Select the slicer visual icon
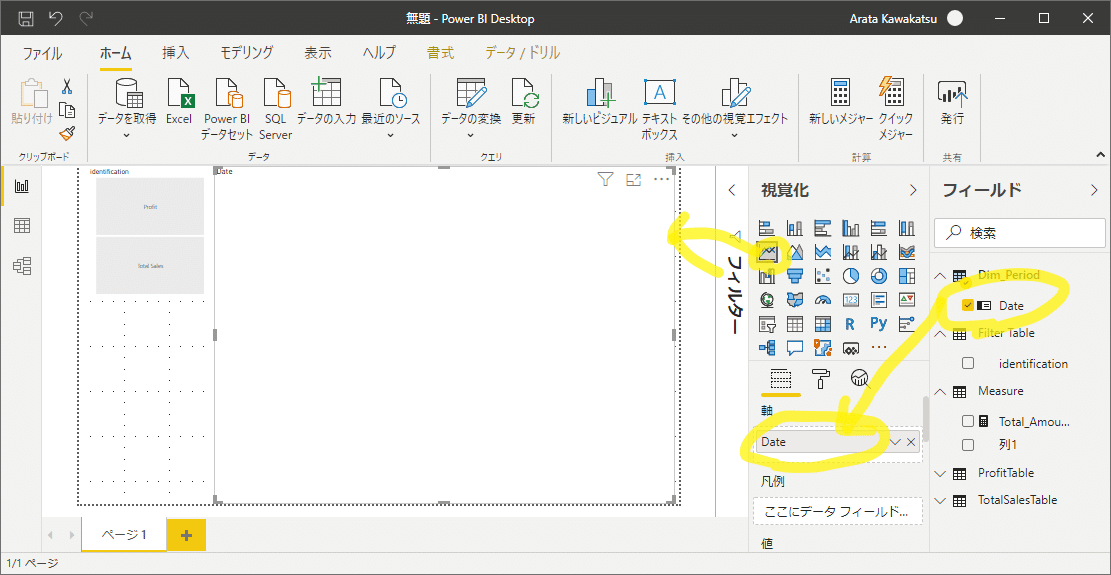Screen dimensions: 1111x575 coord(767,324)
